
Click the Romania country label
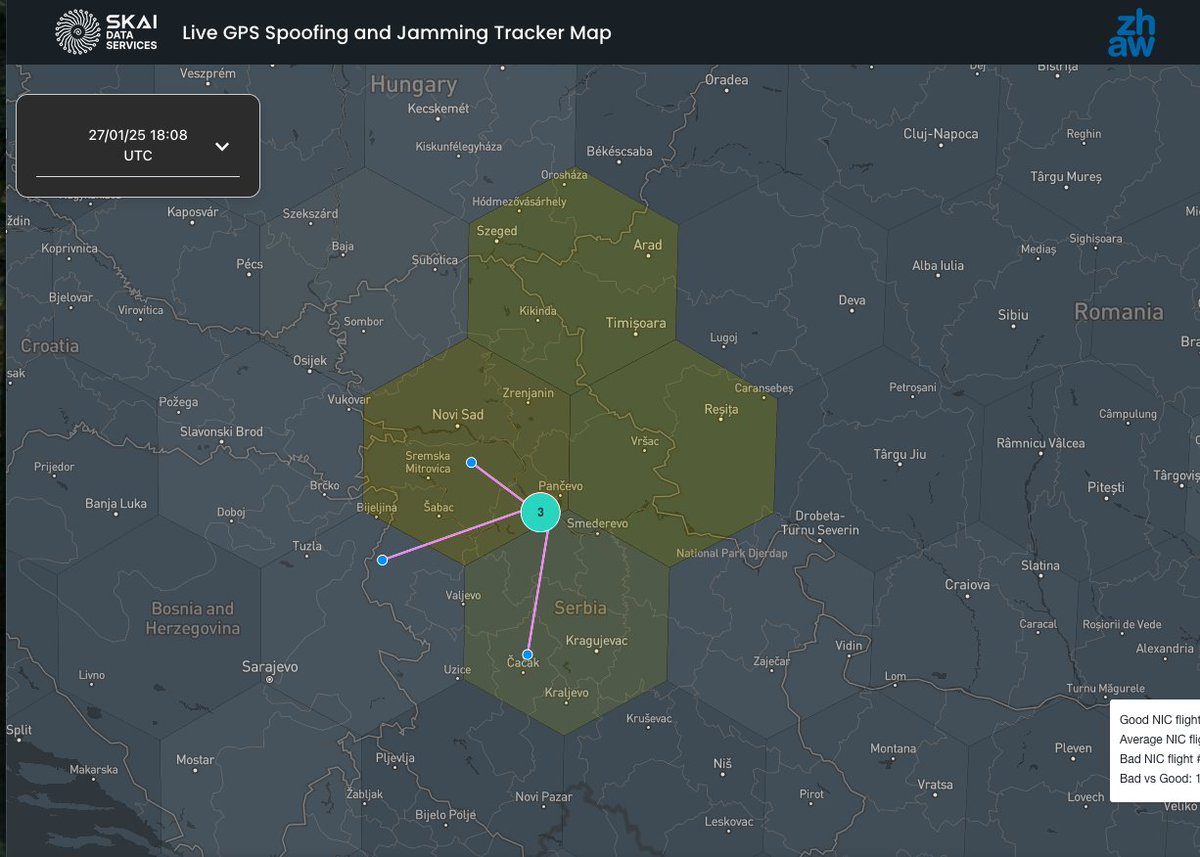coord(1119,311)
